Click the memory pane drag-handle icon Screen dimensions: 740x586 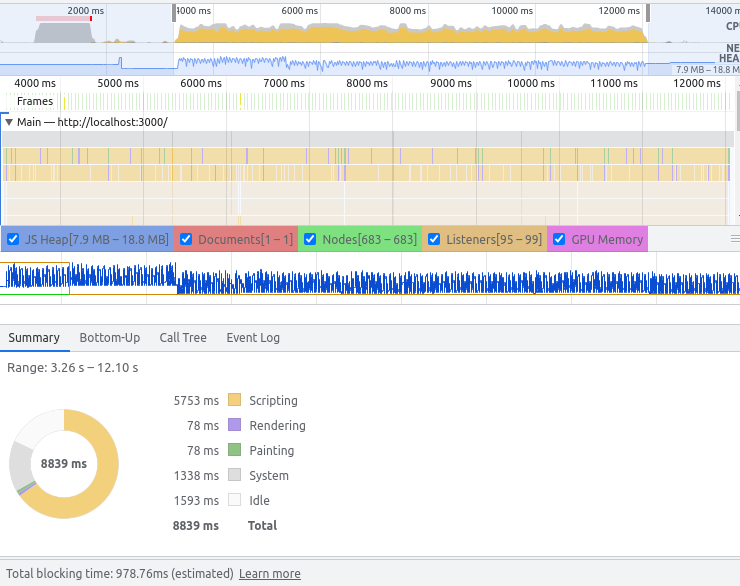pyautogui.click(x=735, y=240)
